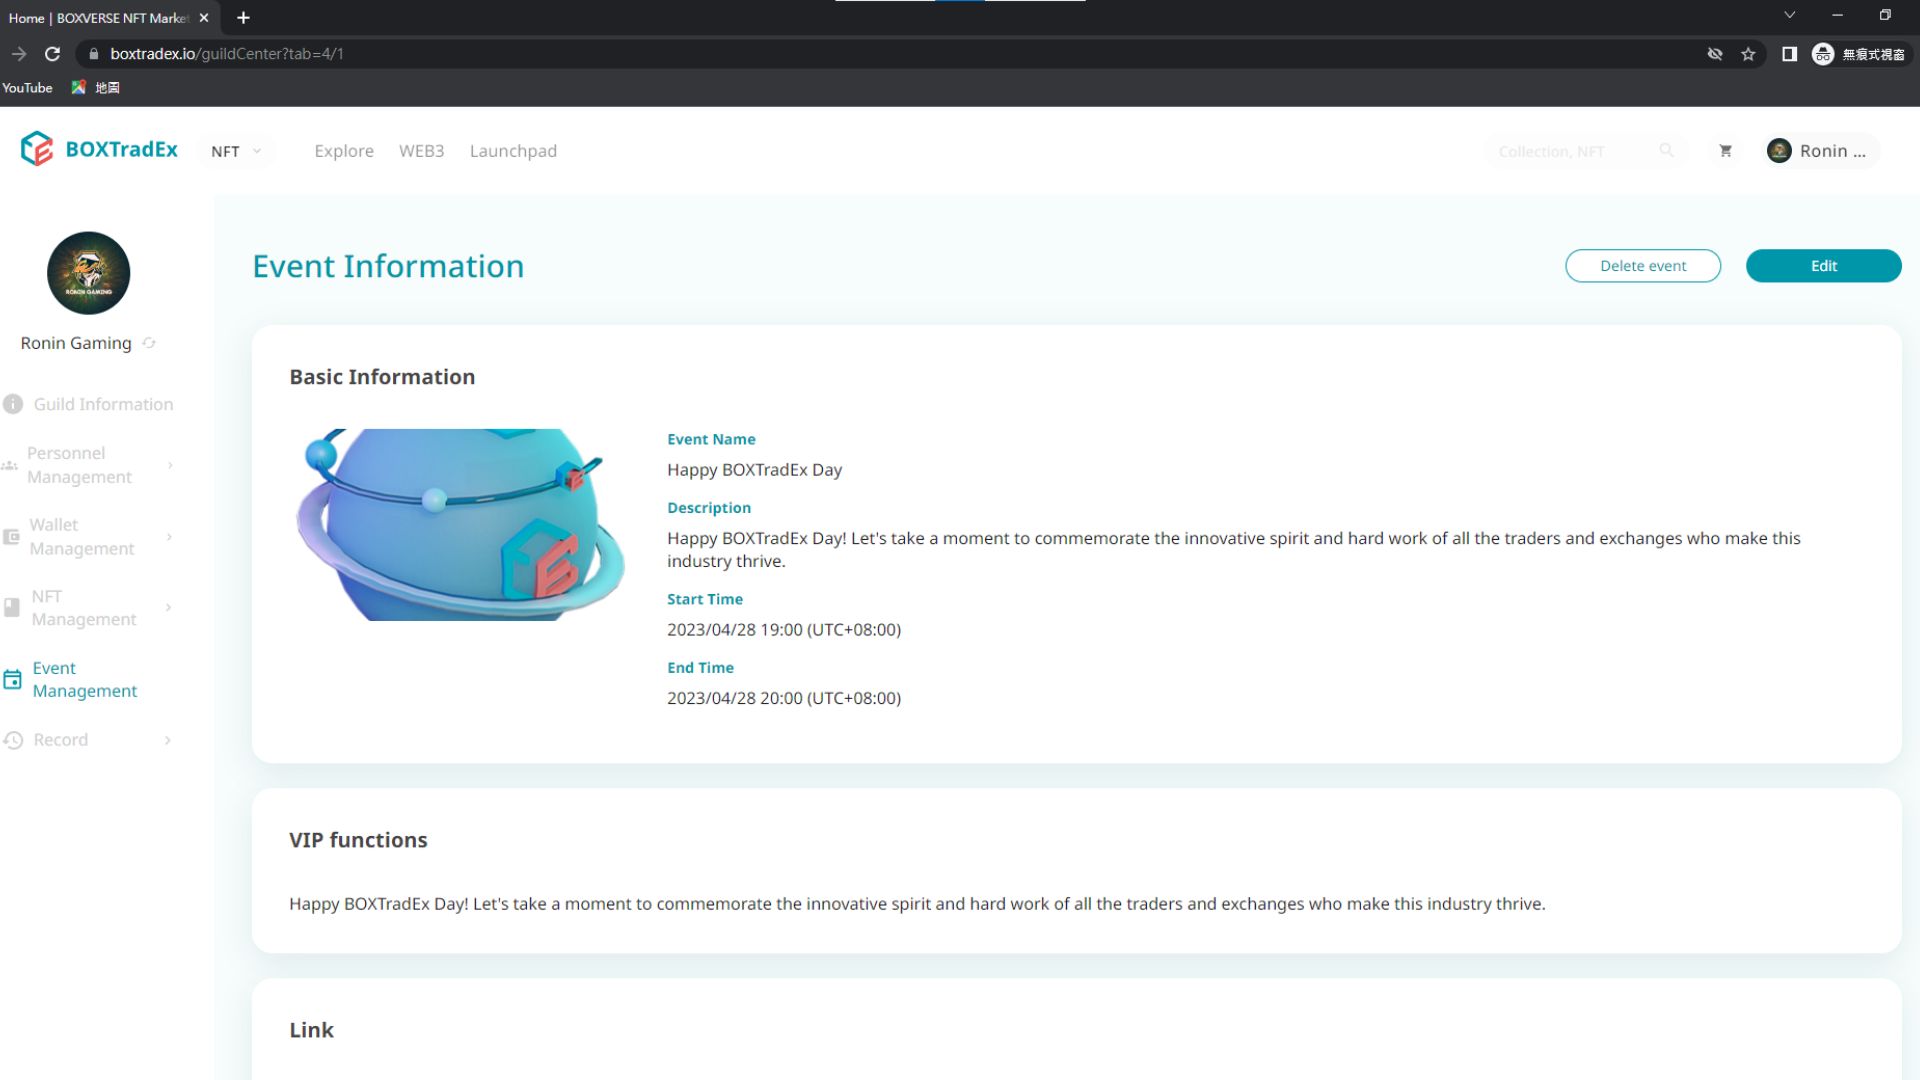Click the Event Management calendar icon
This screenshot has width=1920, height=1080.
click(x=13, y=680)
